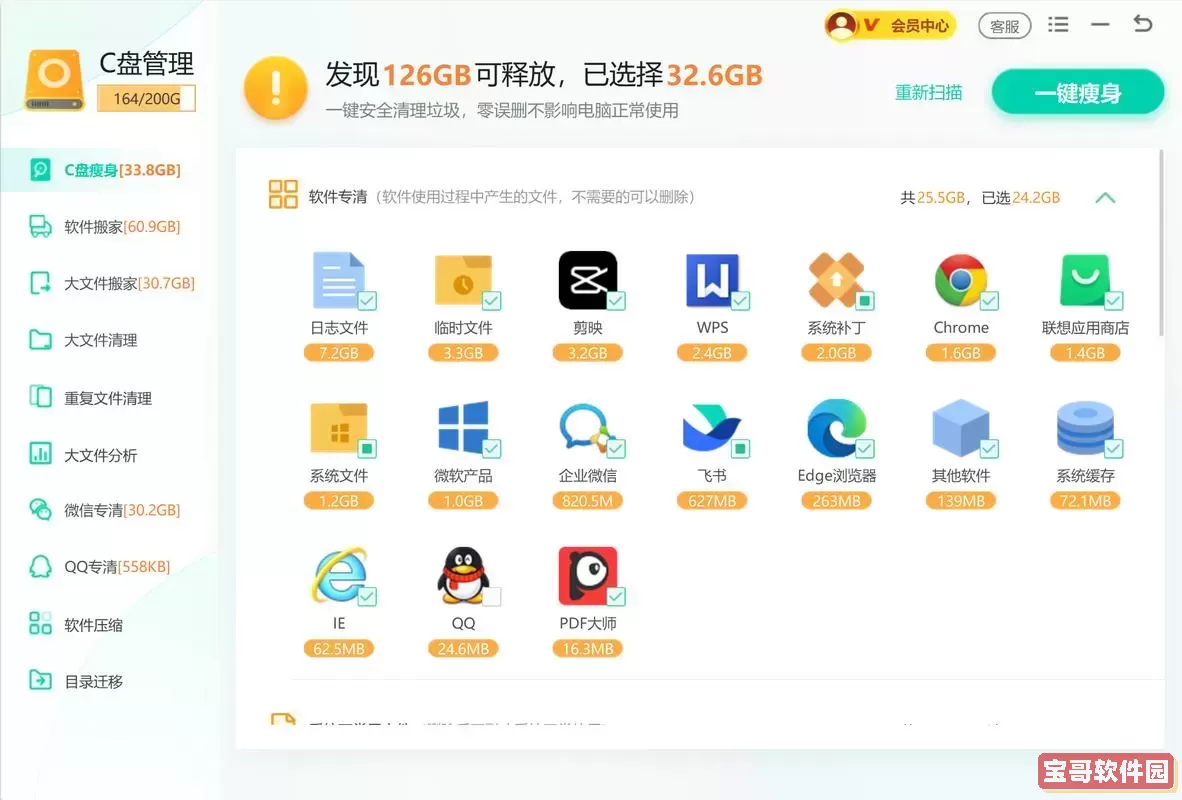
Task: Click the 164/200G disk usage bar
Action: 146,99
